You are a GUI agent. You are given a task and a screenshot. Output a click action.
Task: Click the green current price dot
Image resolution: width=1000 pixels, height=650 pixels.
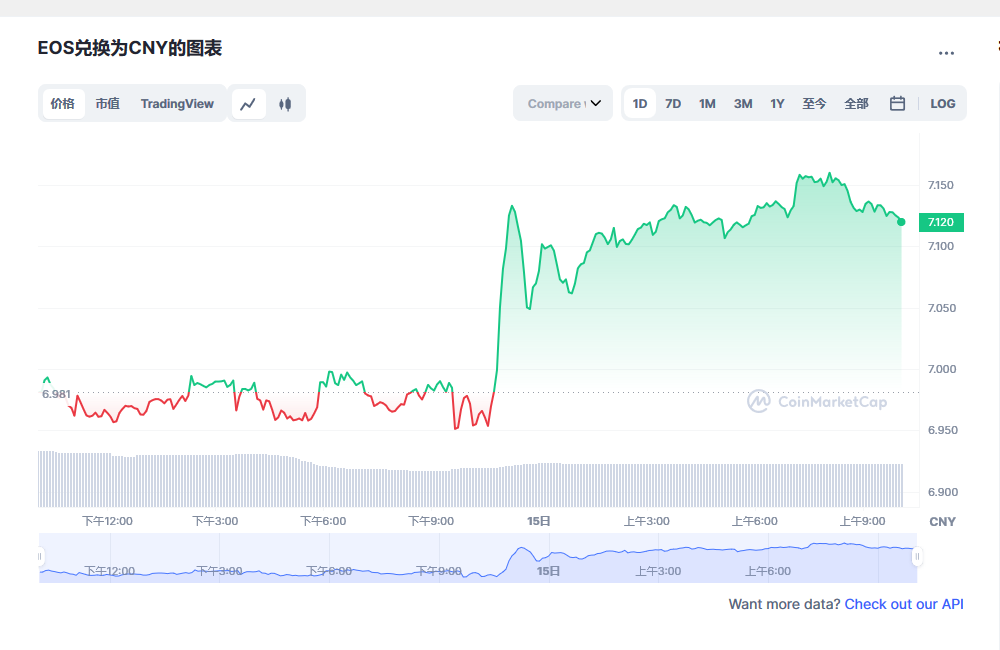[901, 222]
